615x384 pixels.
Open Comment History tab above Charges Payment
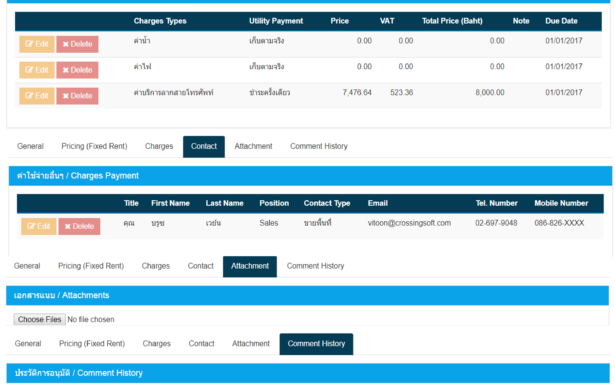tap(319, 146)
